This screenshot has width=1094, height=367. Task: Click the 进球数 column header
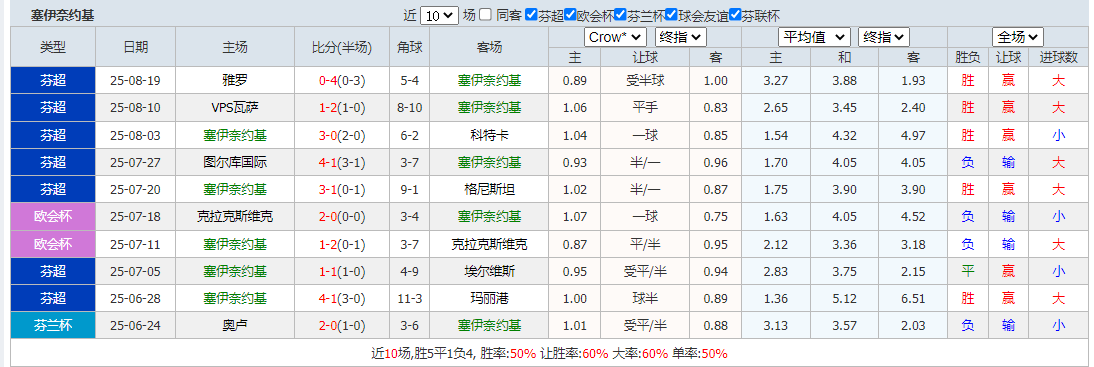[x=1058, y=58]
